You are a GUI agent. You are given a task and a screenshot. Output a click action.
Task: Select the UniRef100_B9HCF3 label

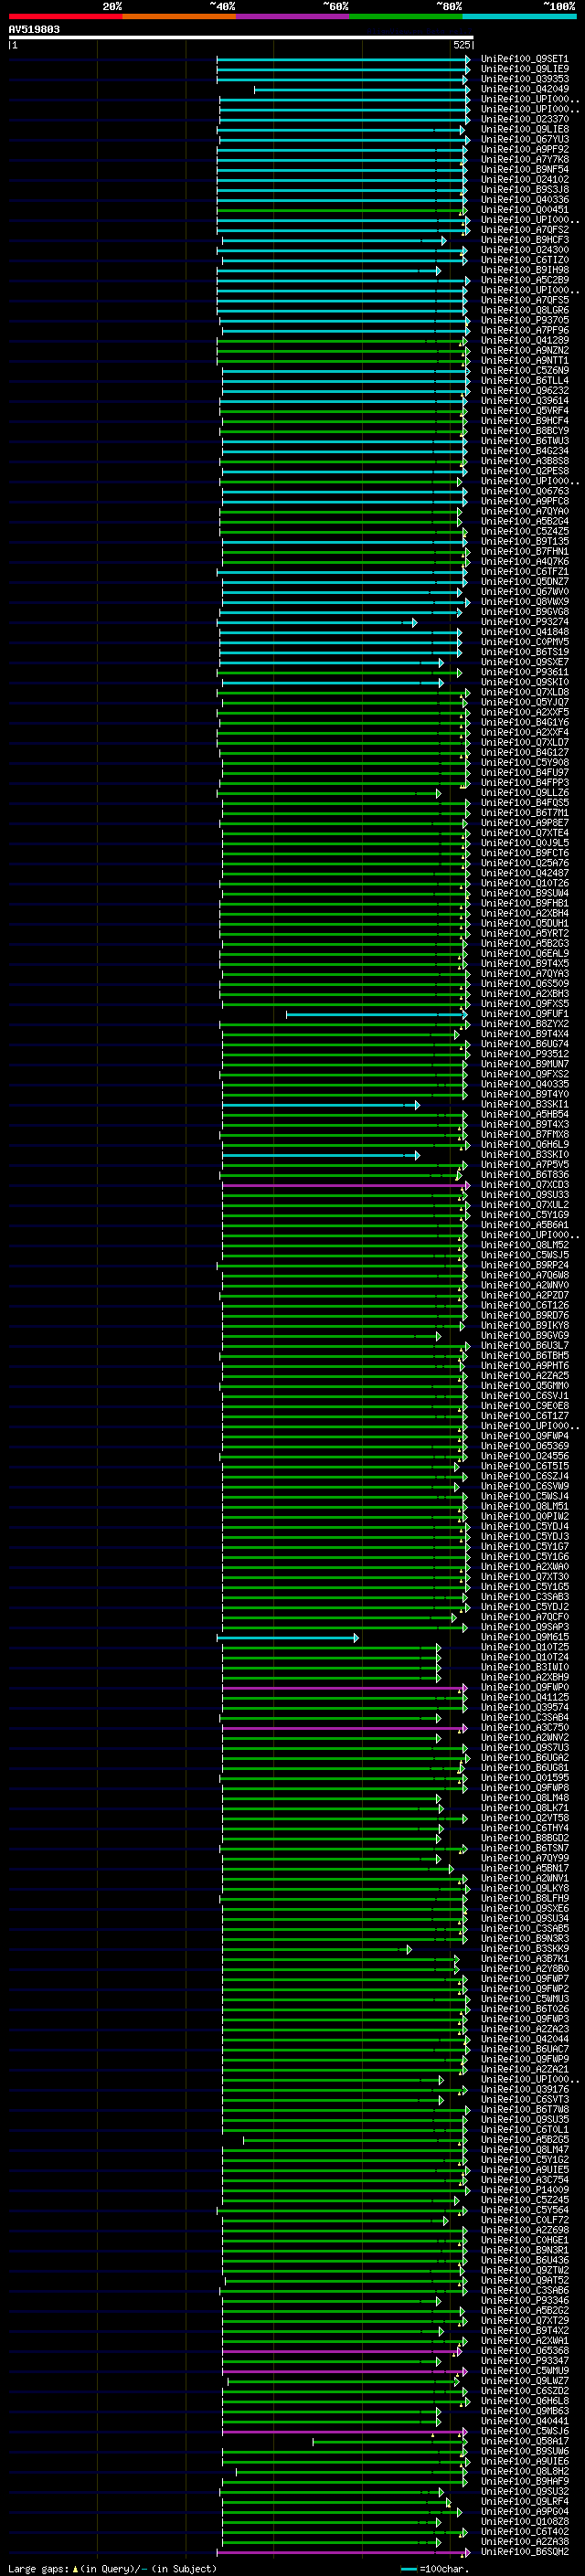pyautogui.click(x=524, y=240)
